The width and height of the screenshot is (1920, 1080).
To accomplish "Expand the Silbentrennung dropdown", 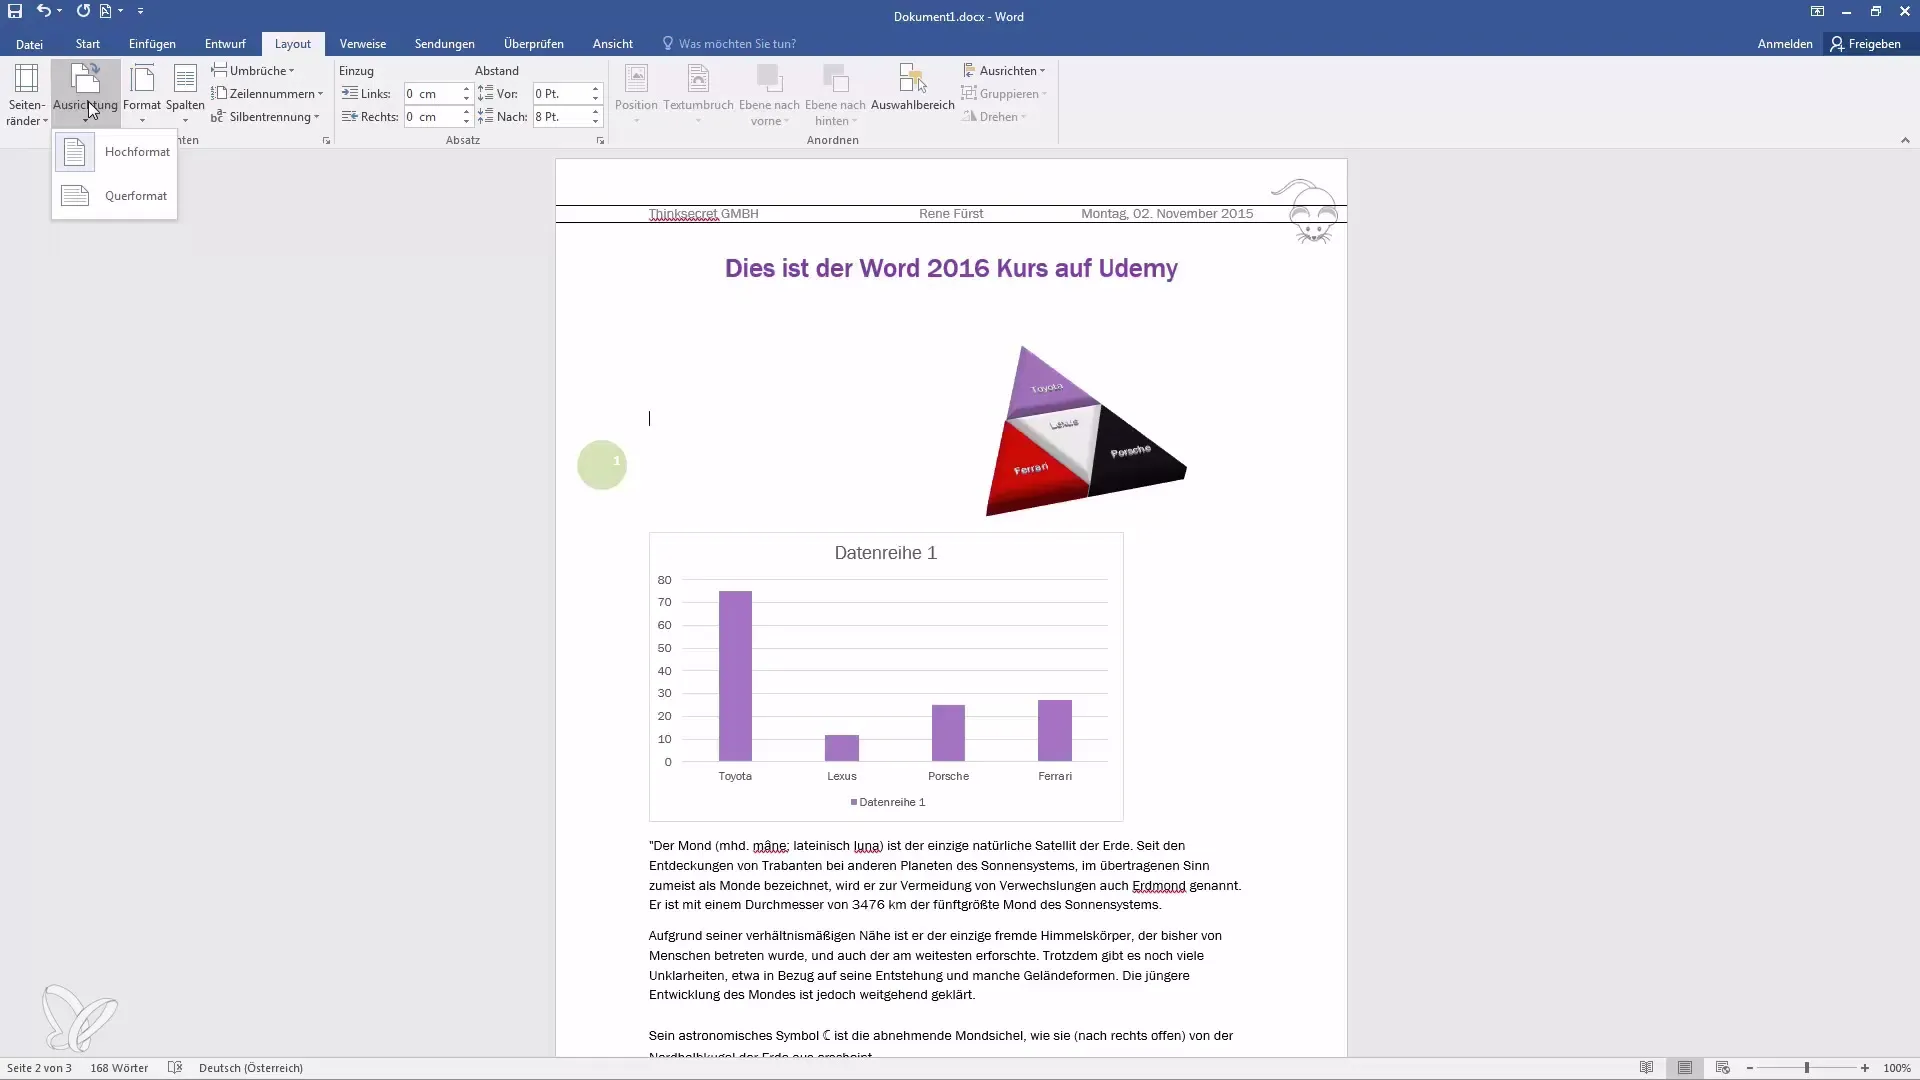I will [x=265, y=117].
